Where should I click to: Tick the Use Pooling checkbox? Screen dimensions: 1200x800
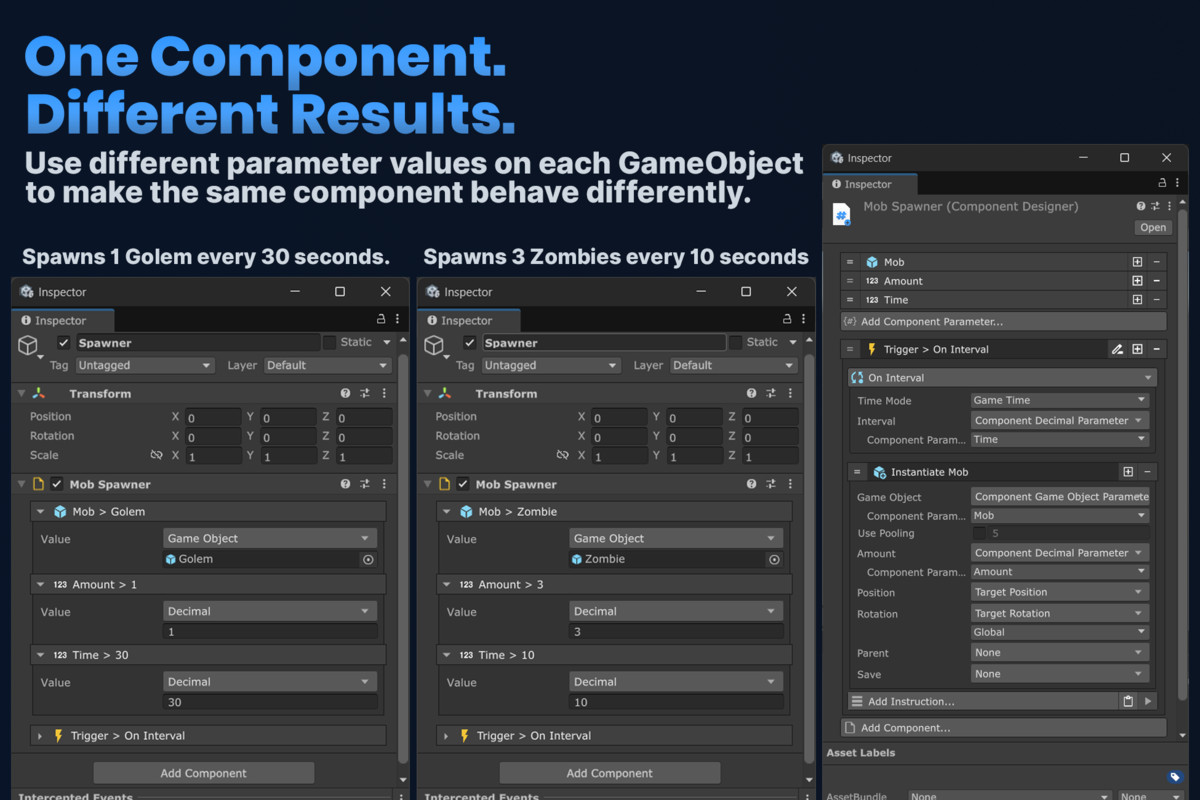(x=979, y=534)
